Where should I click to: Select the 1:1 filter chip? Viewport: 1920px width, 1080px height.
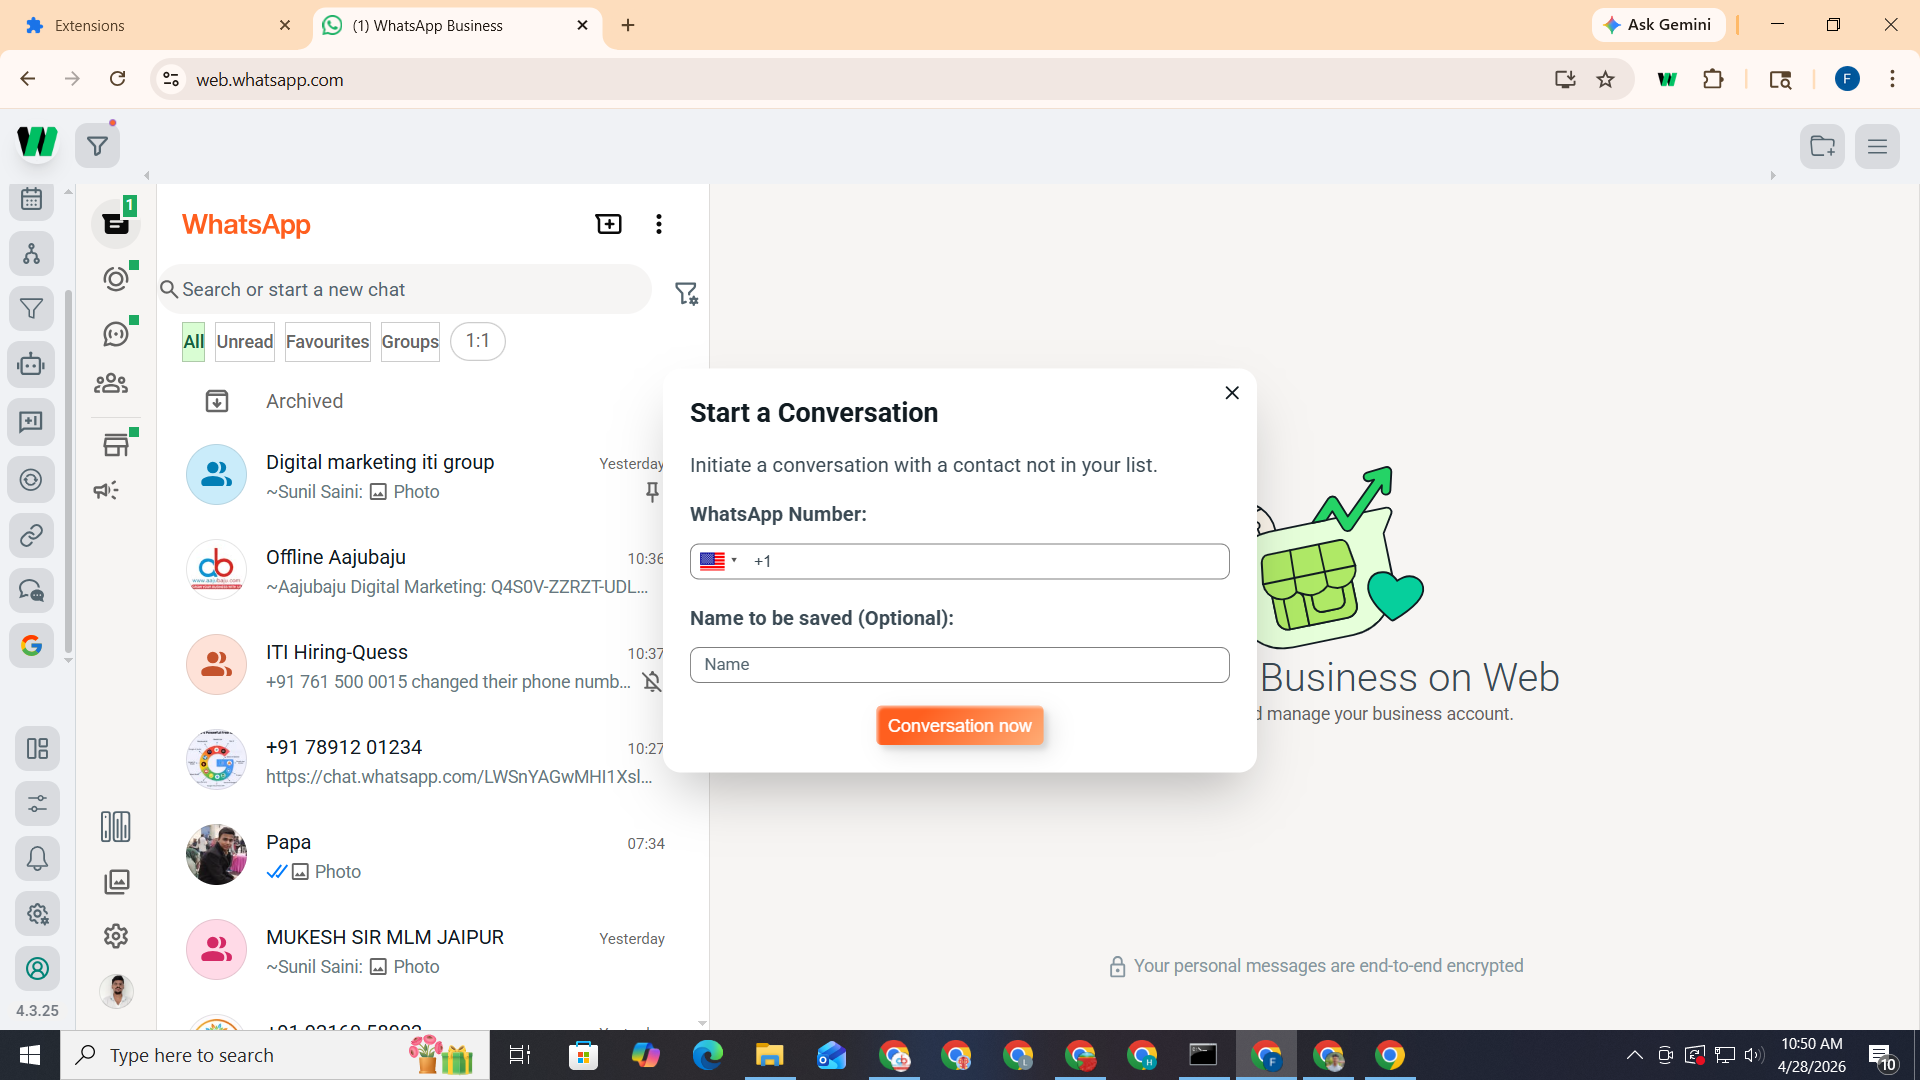[477, 341]
